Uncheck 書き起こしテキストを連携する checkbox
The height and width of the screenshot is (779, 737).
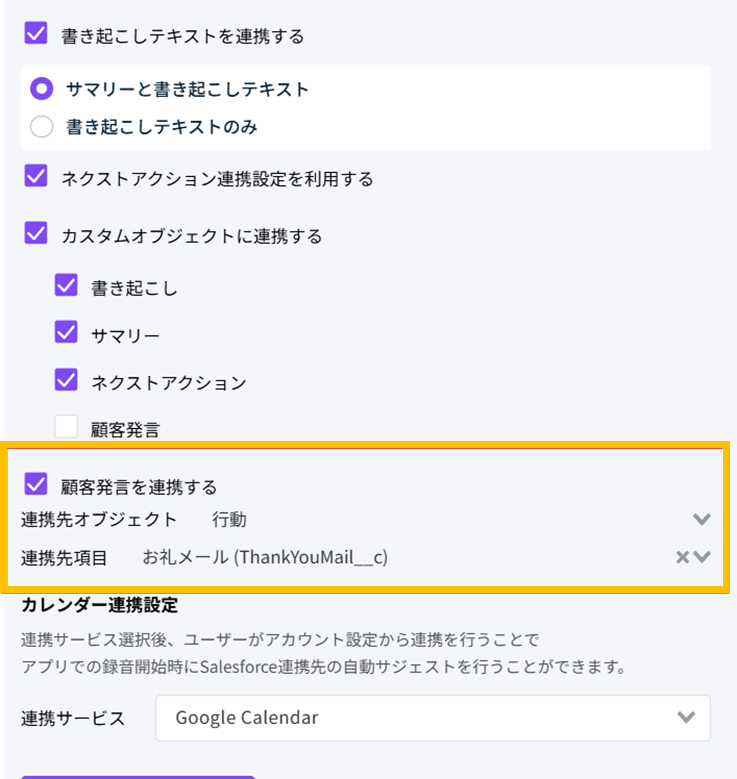click(x=36, y=33)
